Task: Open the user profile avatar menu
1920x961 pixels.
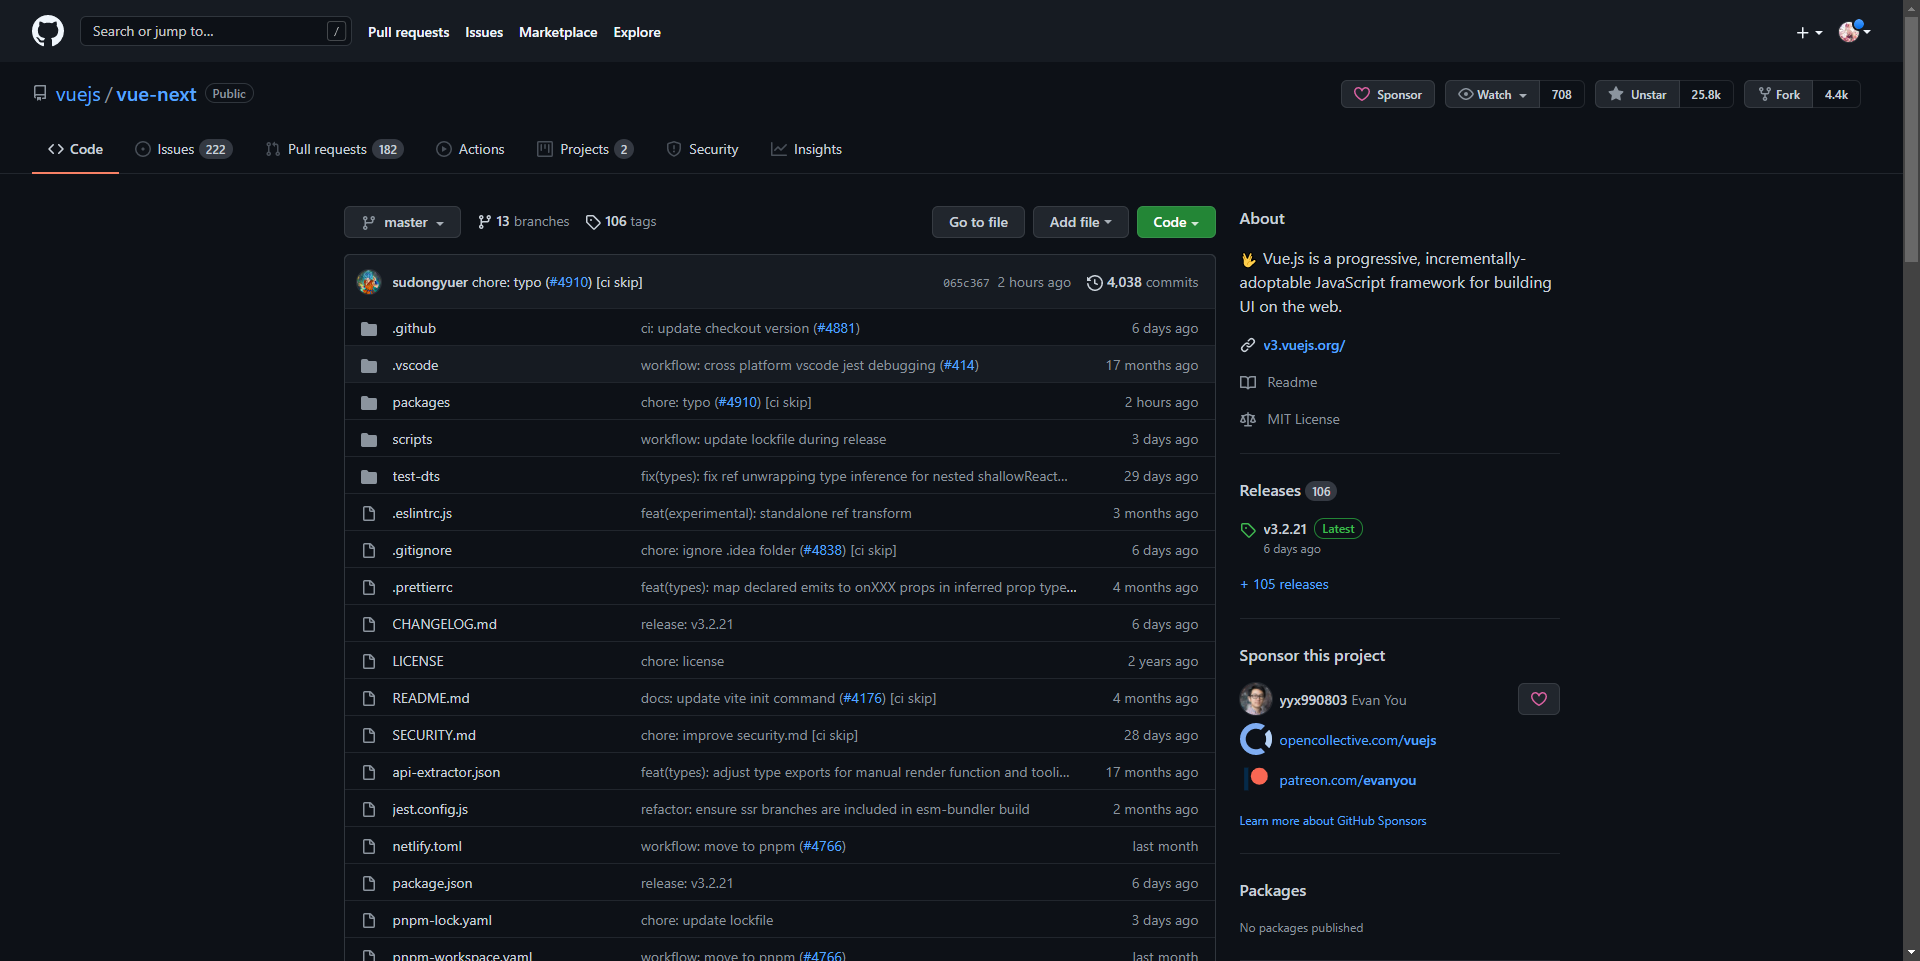Action: pos(1853,32)
